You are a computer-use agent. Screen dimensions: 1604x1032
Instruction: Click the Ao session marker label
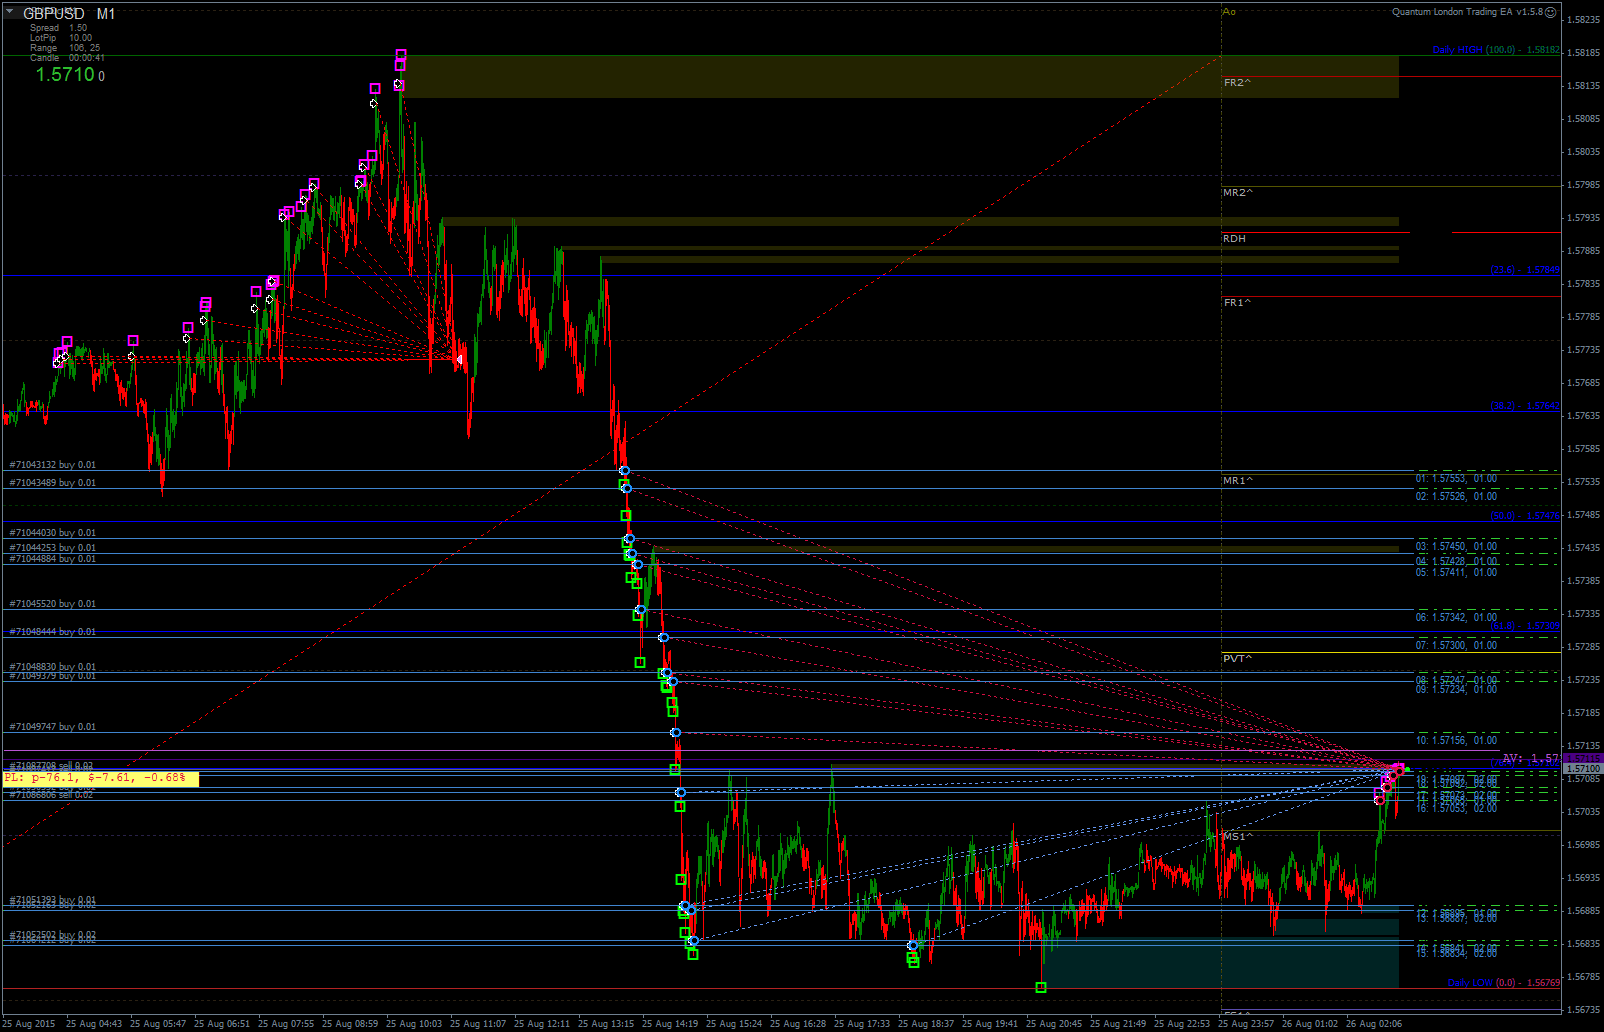click(1229, 12)
